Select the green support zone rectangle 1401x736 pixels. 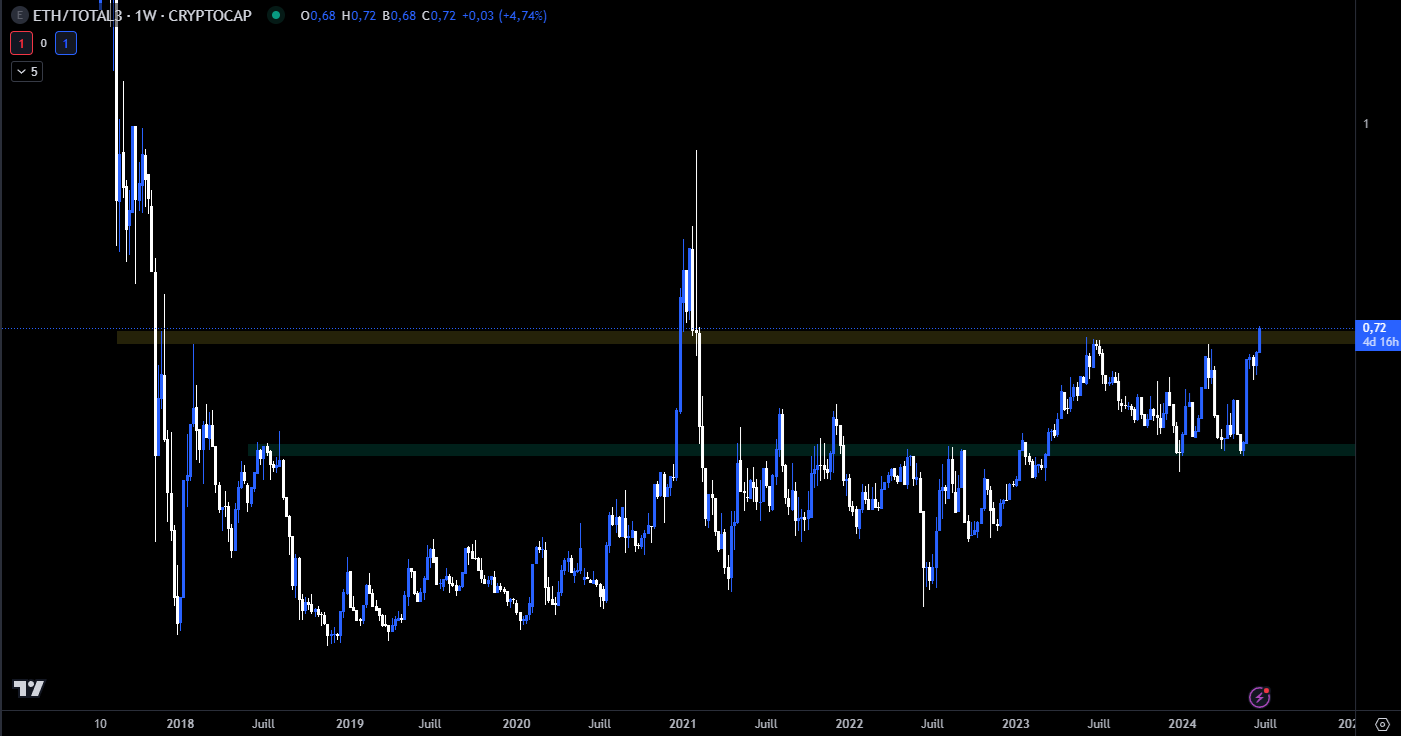pyautogui.click(x=801, y=450)
